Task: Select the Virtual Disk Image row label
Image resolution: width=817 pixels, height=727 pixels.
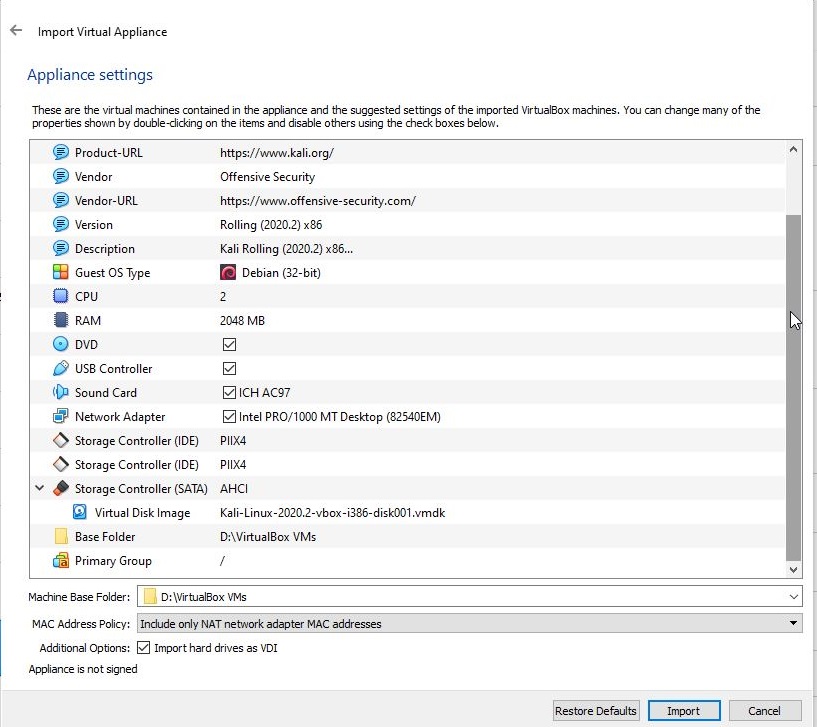Action: coord(142,512)
